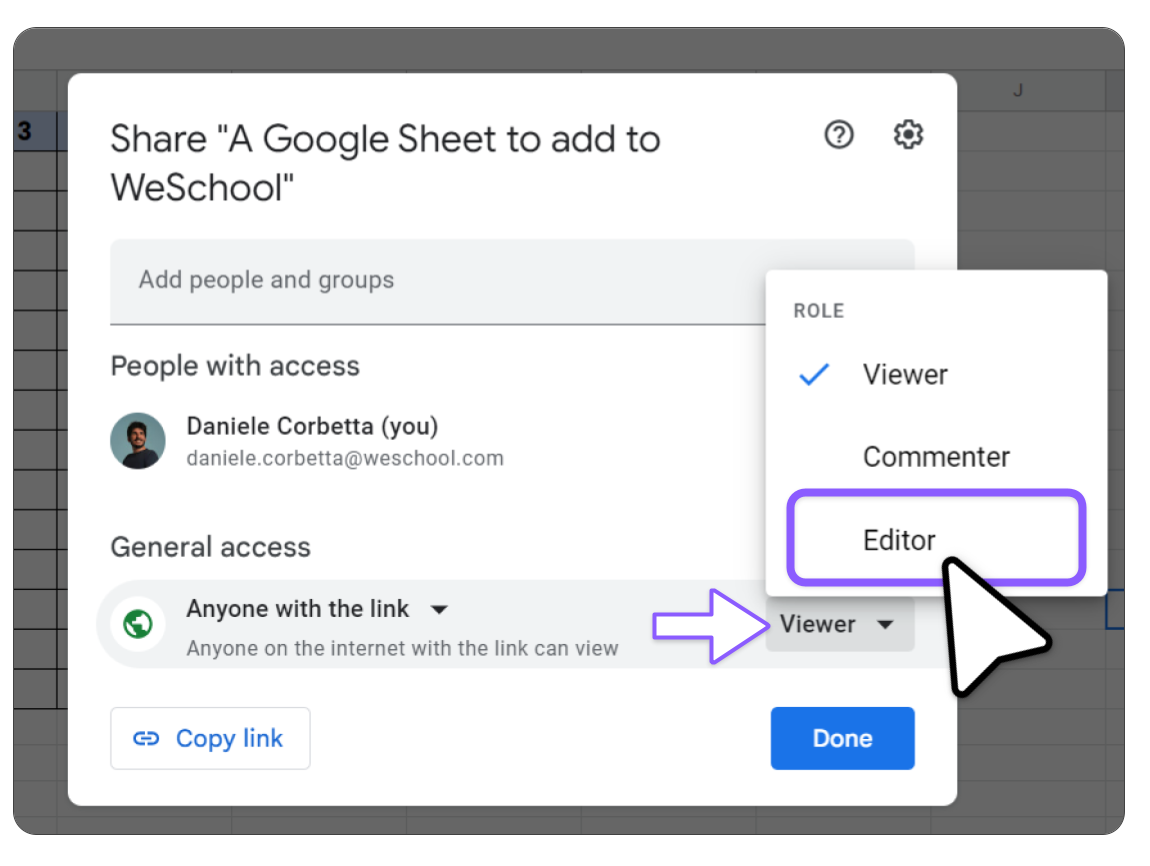Click Daniele Corbetta's profile picture

pyautogui.click(x=138, y=441)
